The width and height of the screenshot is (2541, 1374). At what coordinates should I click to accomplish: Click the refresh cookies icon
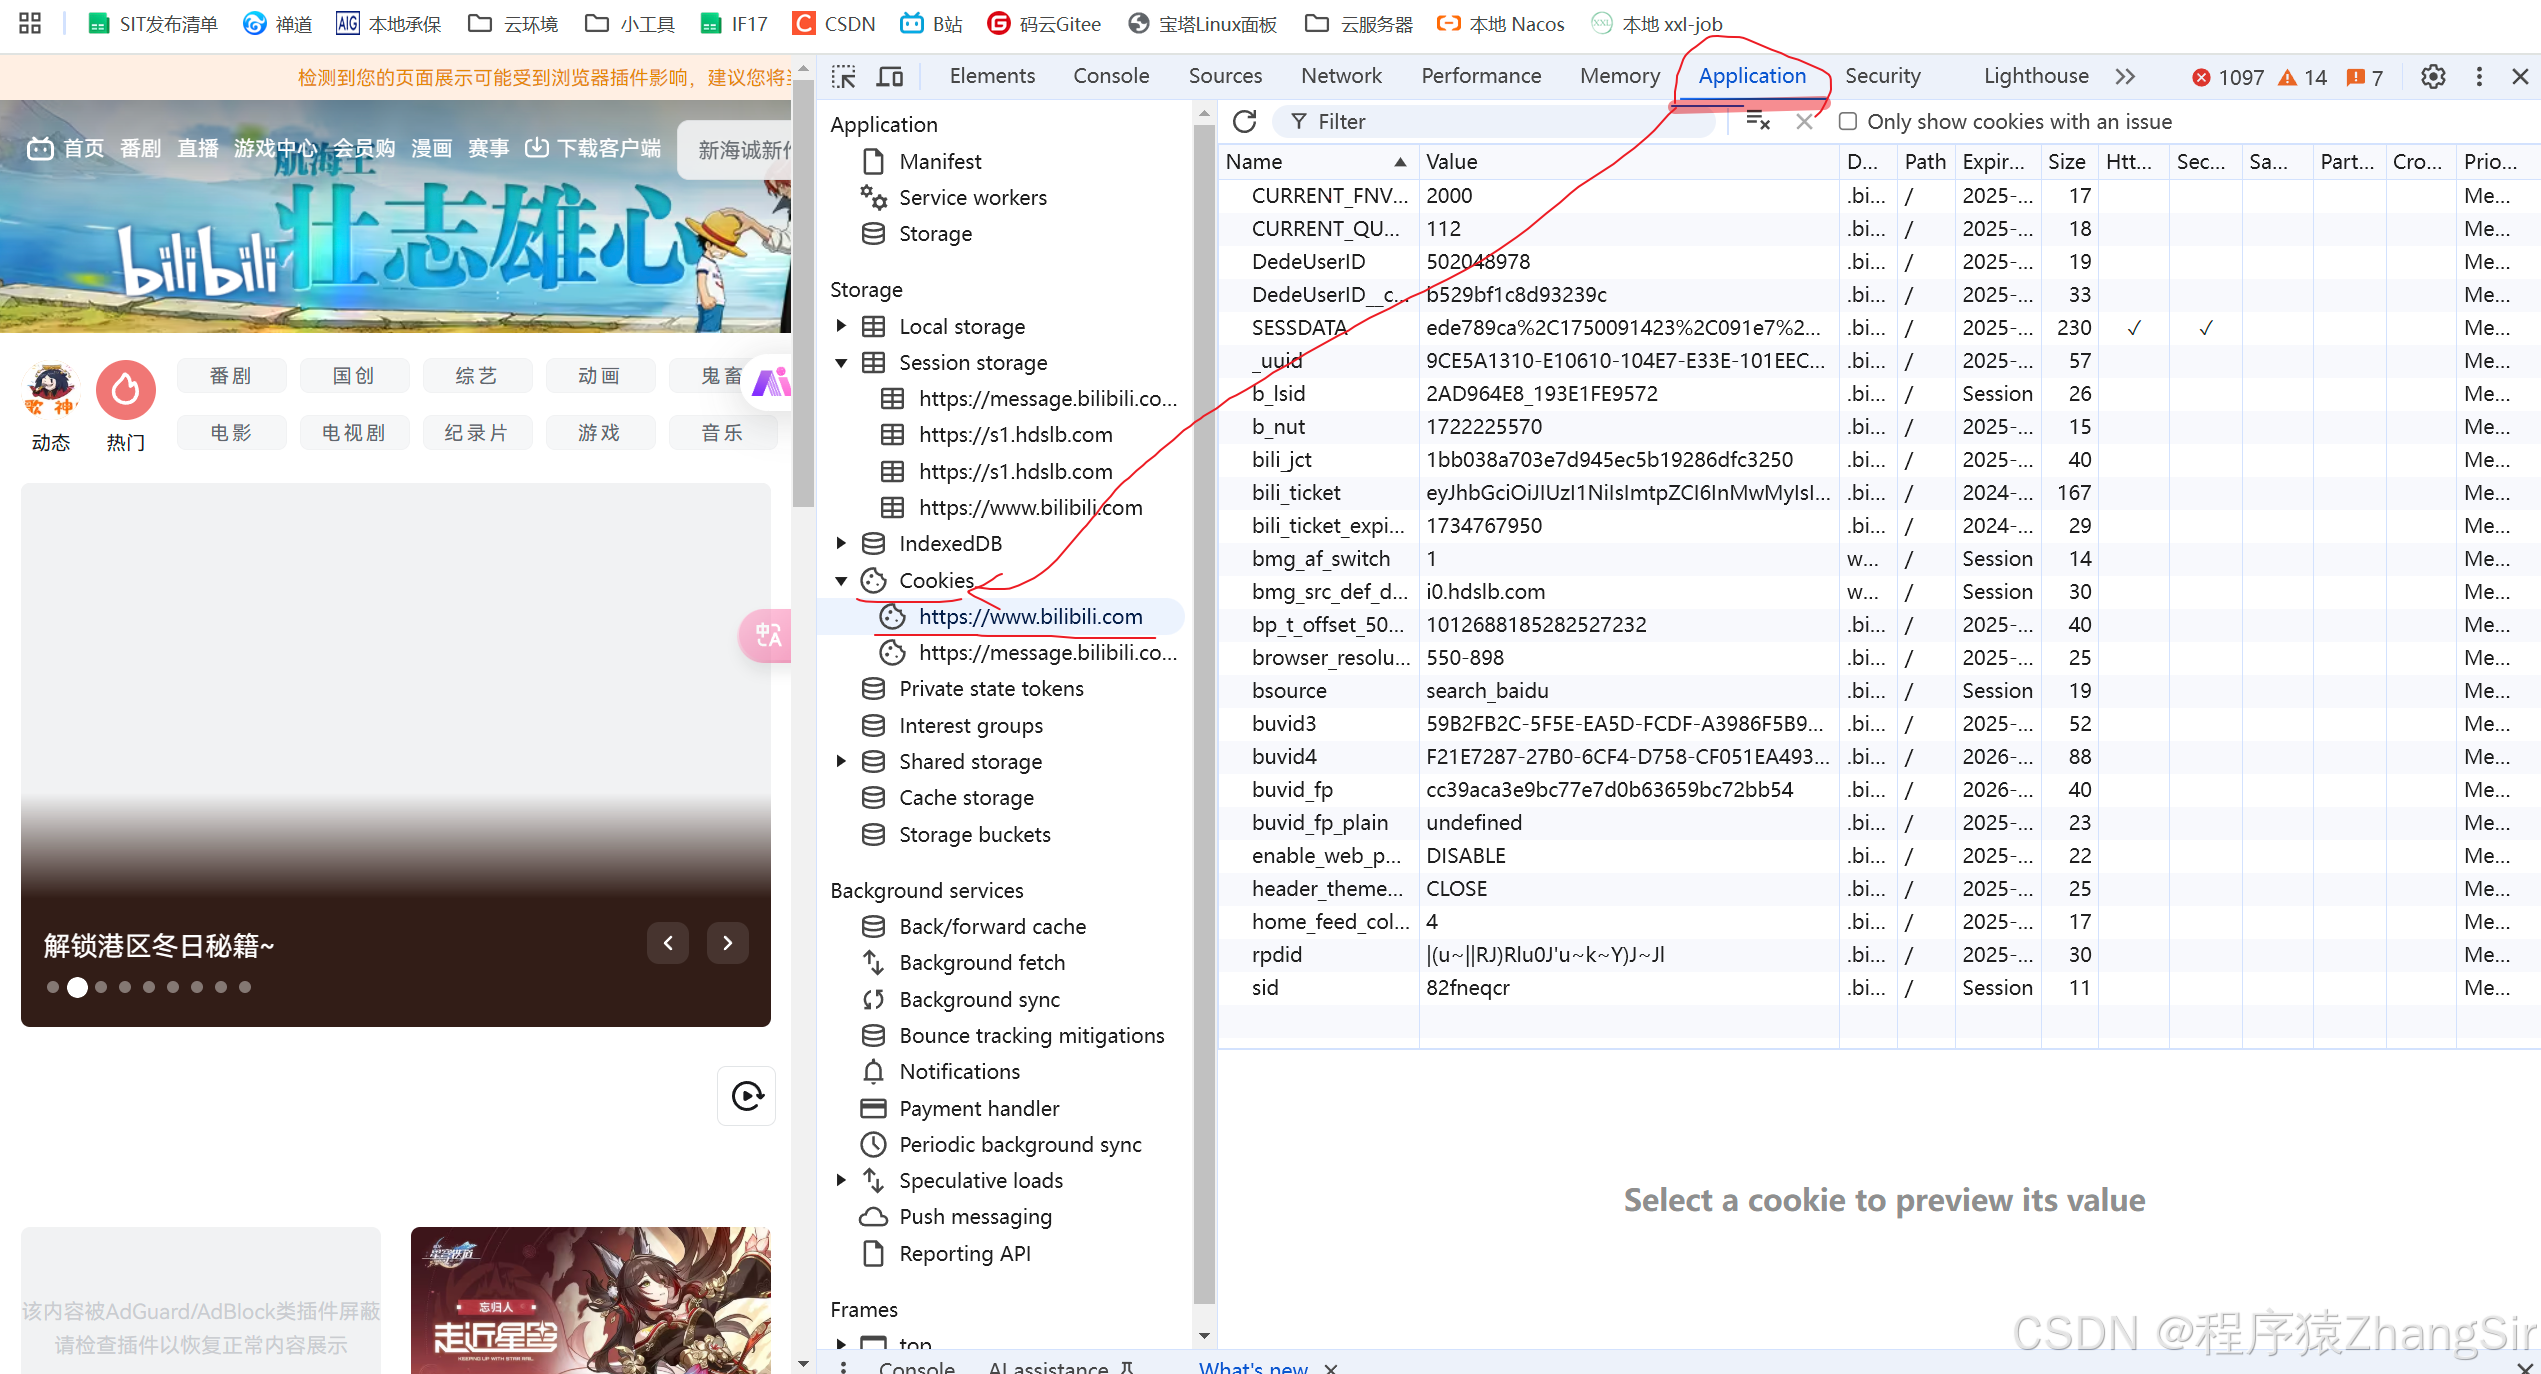(1244, 121)
